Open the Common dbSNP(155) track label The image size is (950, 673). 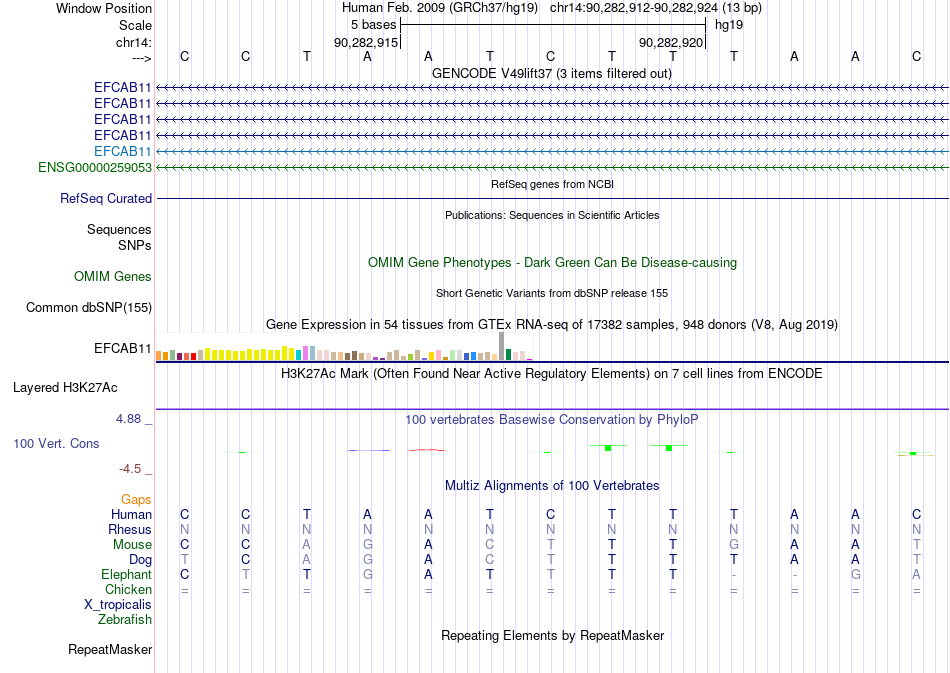tap(89, 308)
